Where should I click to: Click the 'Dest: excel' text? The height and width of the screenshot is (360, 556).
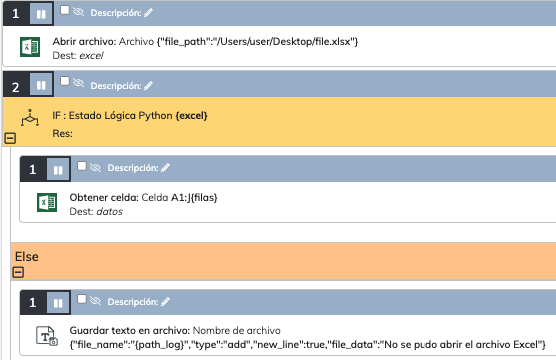coord(78,56)
